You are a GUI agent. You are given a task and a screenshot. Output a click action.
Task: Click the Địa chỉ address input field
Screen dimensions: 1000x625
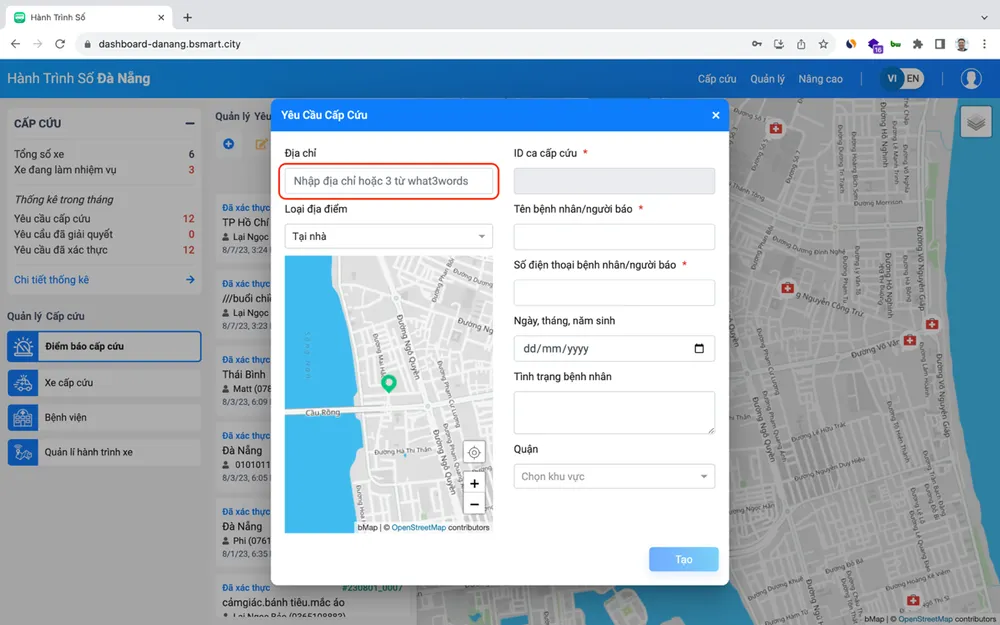[x=389, y=181]
